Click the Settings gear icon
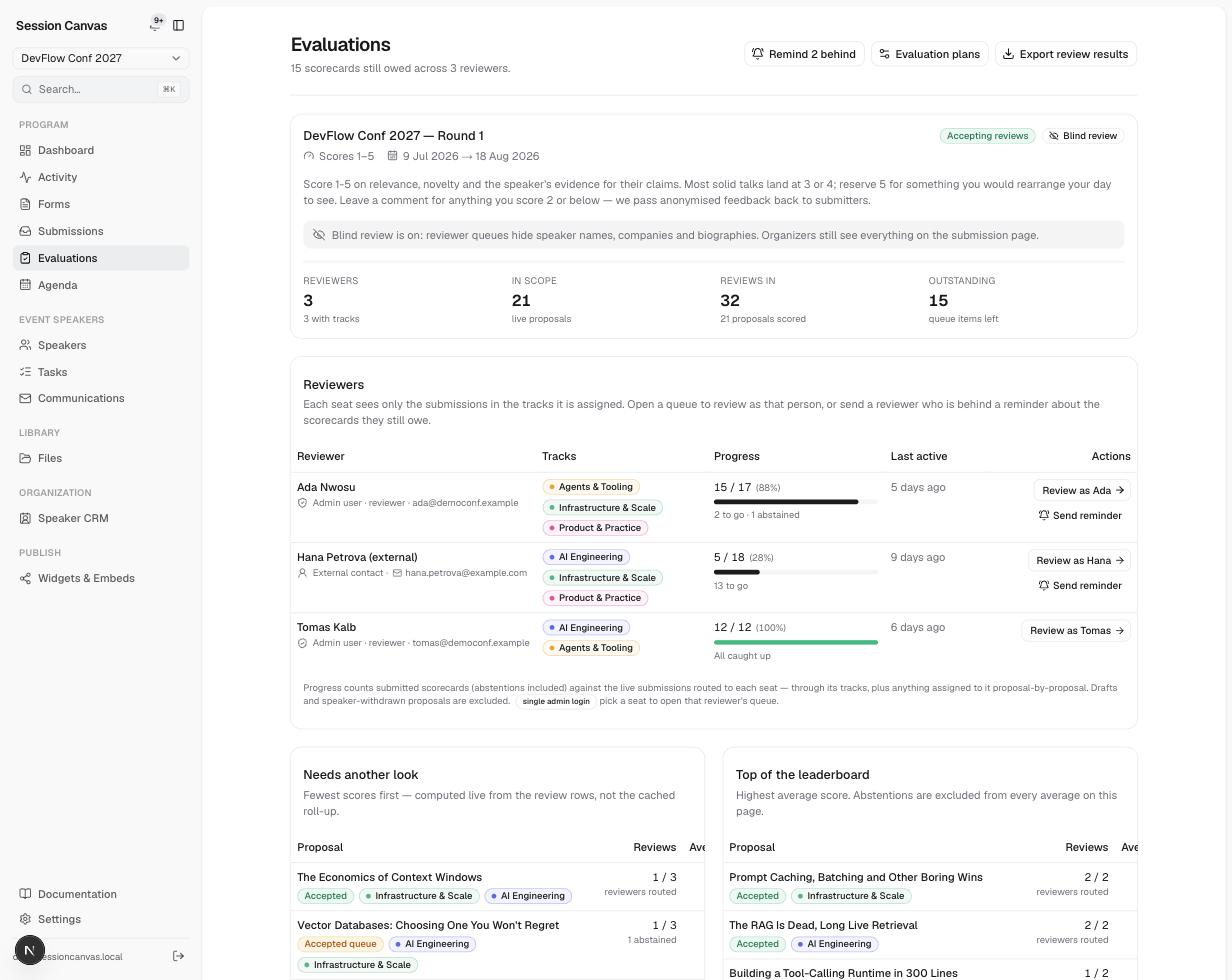 [25, 919]
